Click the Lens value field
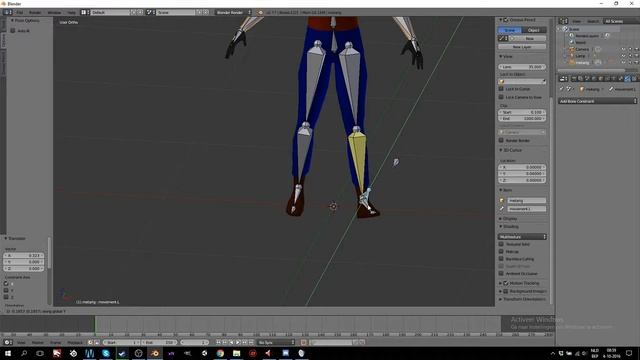640x360 pixels. click(522, 67)
